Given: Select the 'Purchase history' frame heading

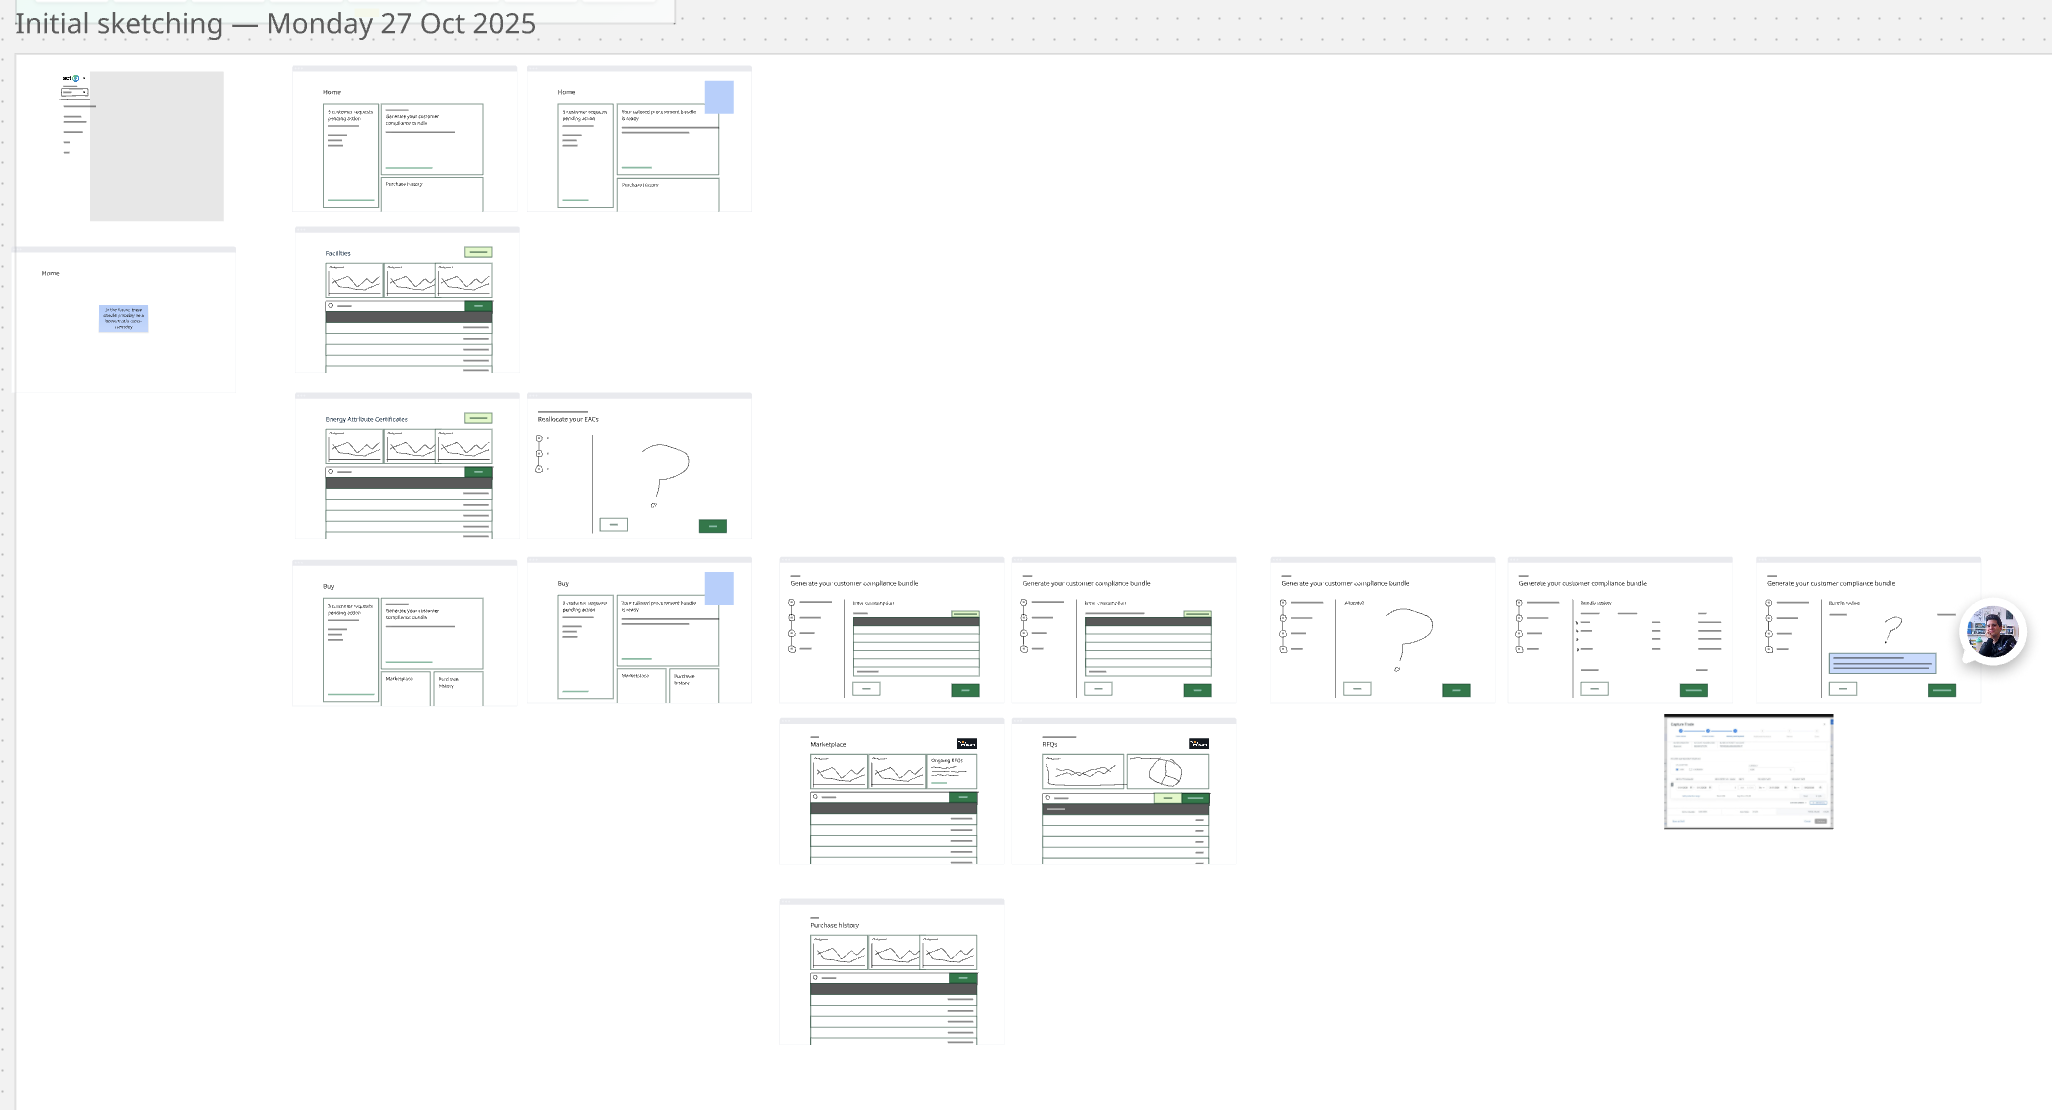Looking at the screenshot, I should point(834,925).
